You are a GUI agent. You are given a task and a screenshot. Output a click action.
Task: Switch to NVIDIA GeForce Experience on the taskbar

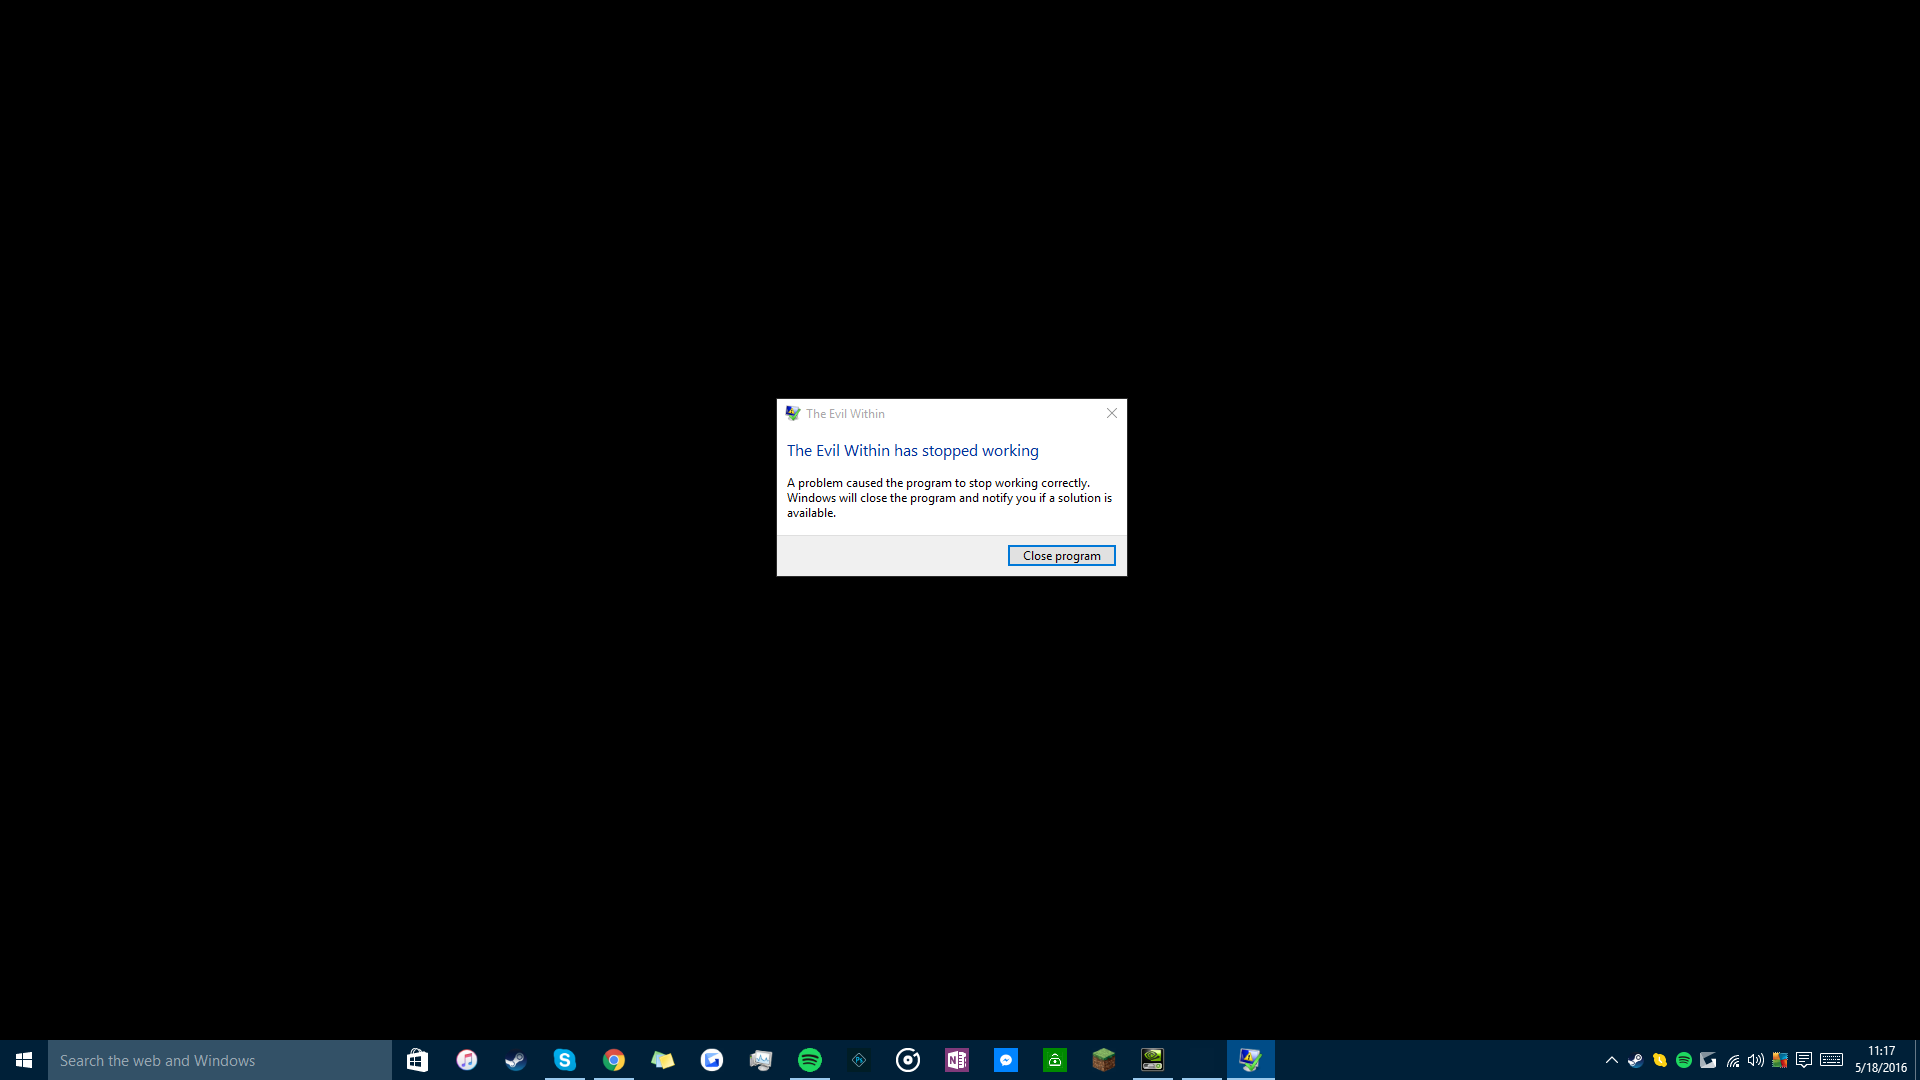1152,1060
